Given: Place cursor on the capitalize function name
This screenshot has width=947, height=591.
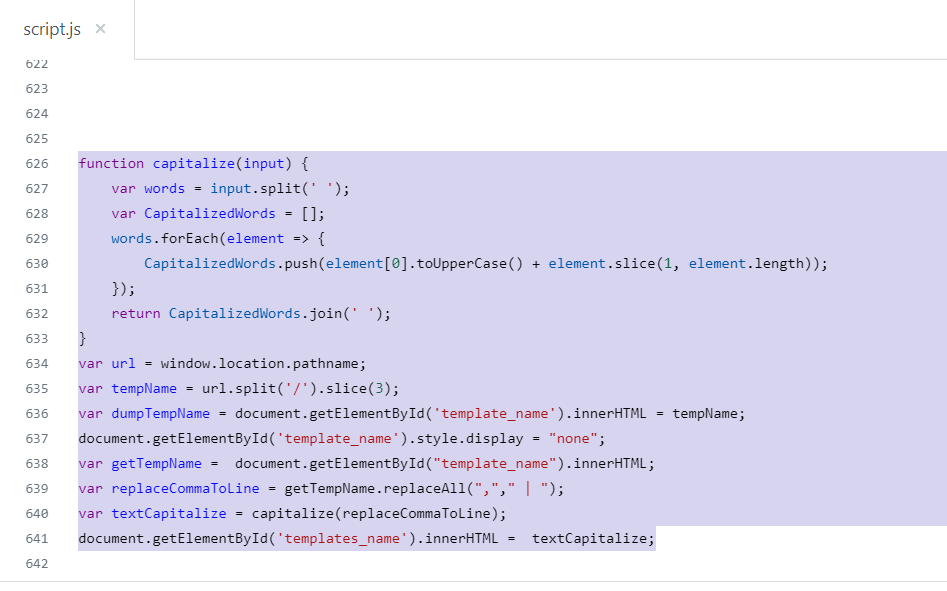Looking at the screenshot, I should pos(189,163).
